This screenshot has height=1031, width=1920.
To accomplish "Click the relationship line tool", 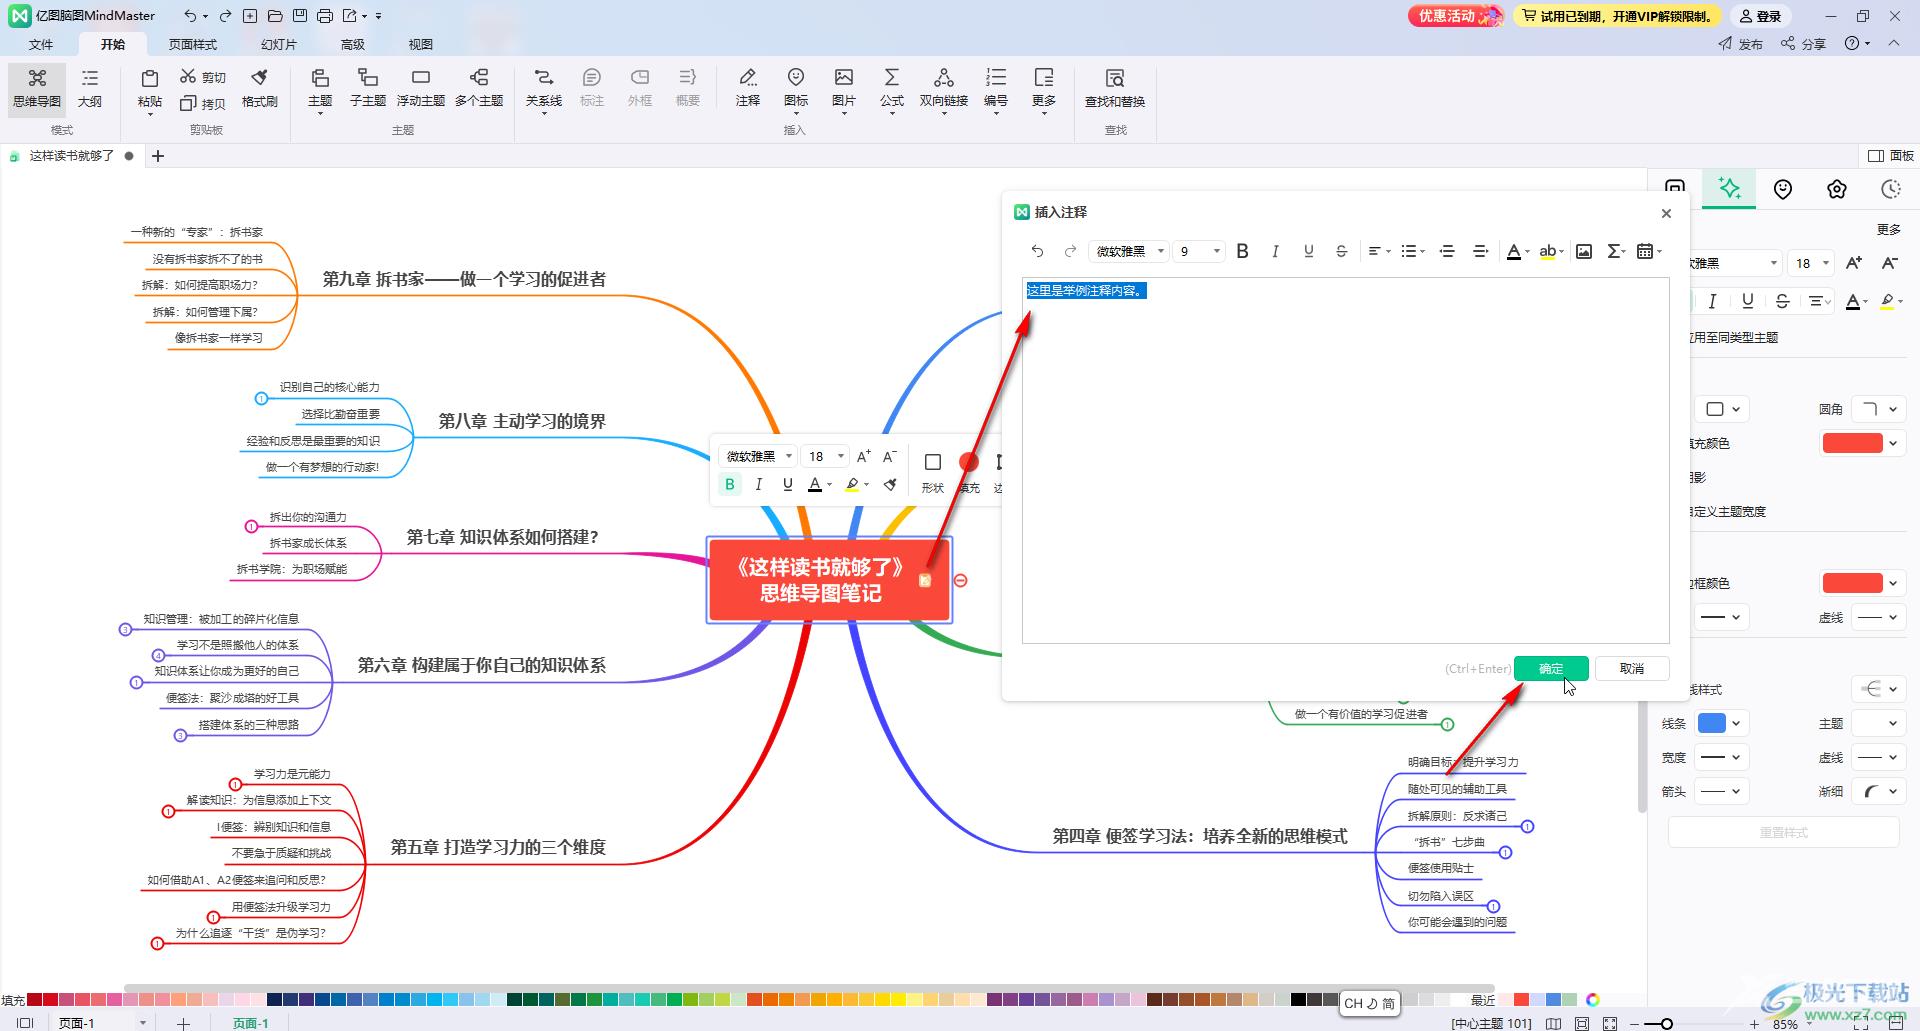I will coord(544,78).
